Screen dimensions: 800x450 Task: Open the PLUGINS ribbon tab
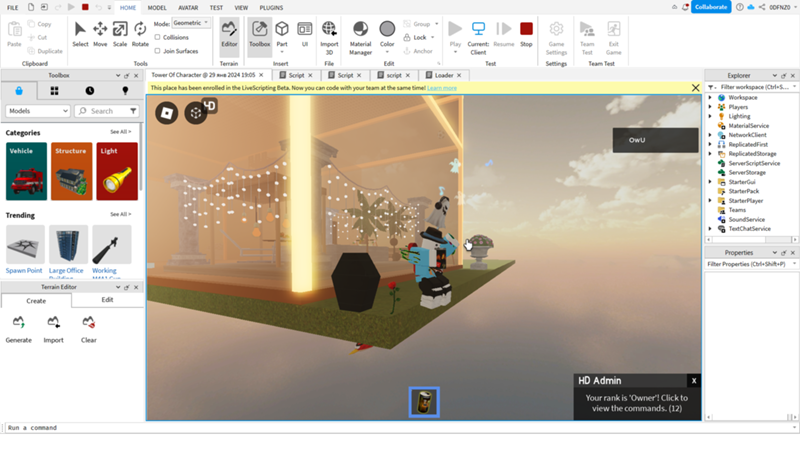(x=271, y=7)
